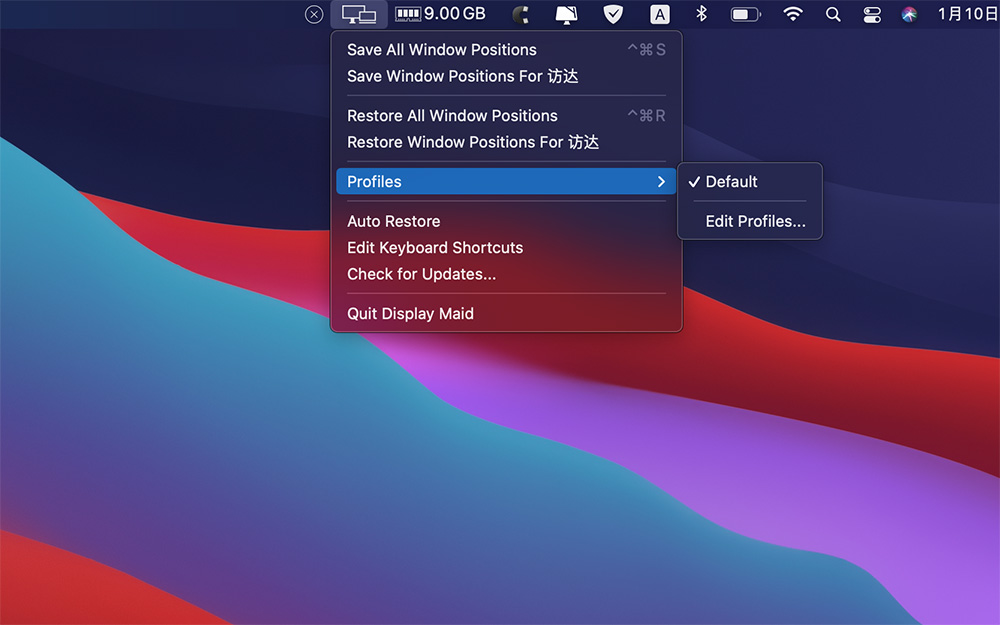Image resolution: width=1000 pixels, height=625 pixels.
Task: Expand the Profiles submenu
Action: point(506,182)
